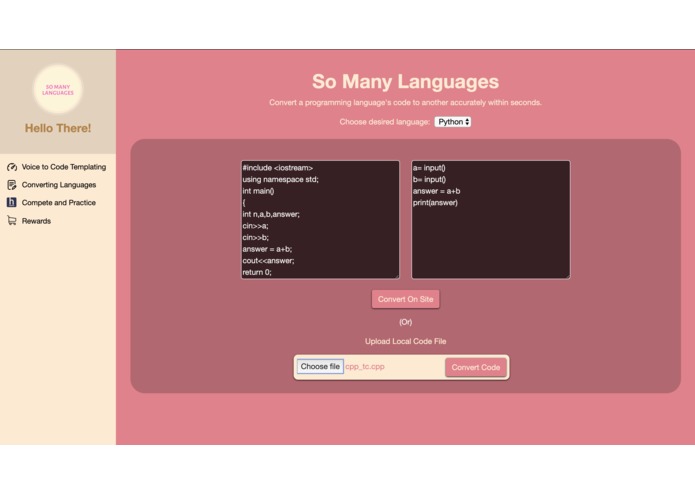Click the 'using namespace std;' code line
The image size is (695, 494).
[x=280, y=179]
